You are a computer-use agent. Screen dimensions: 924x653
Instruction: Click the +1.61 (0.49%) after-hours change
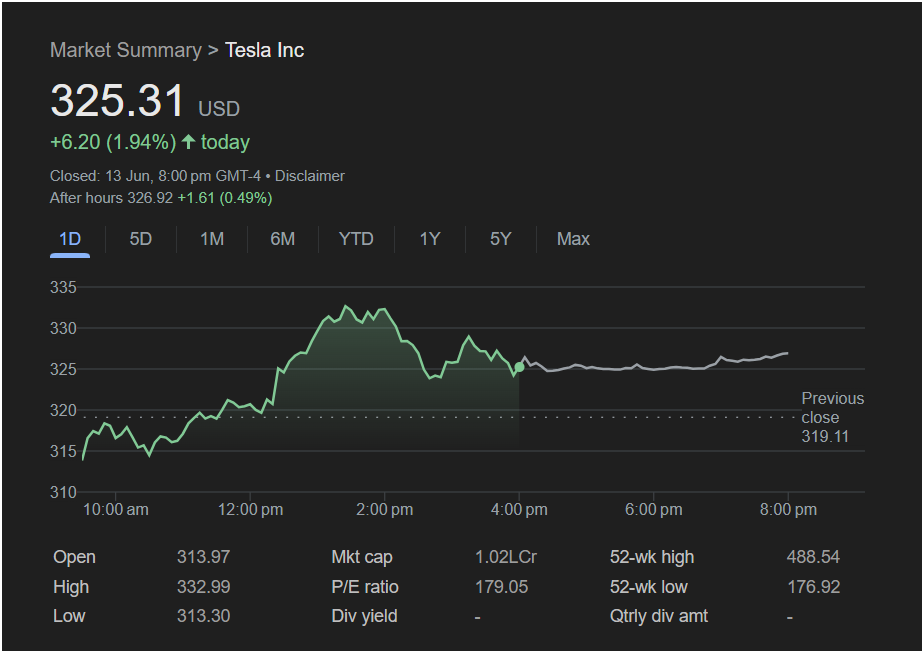point(225,198)
